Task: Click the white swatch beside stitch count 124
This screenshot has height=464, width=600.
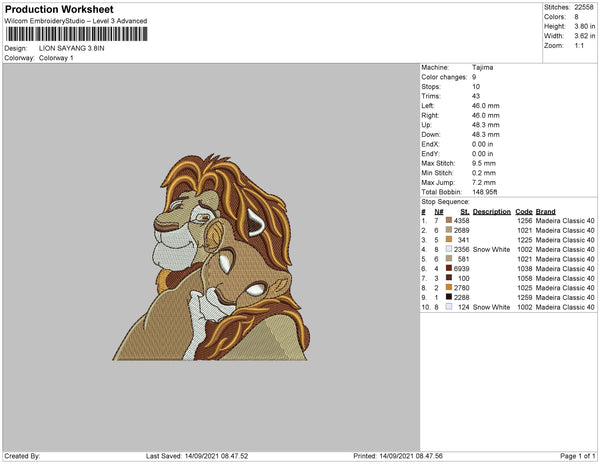Action: (449, 306)
